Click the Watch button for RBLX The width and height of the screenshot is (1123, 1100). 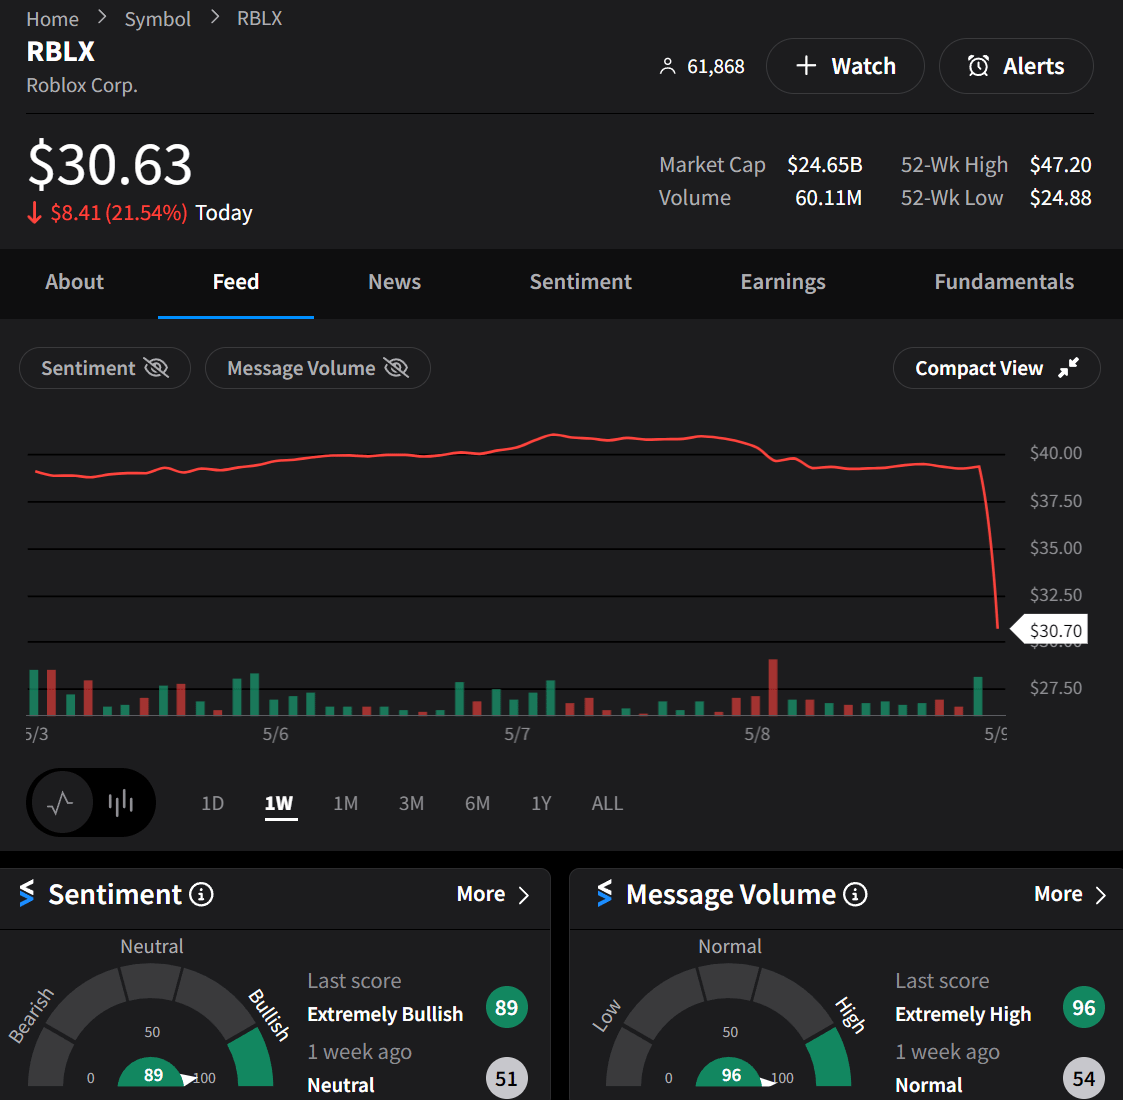tap(845, 66)
